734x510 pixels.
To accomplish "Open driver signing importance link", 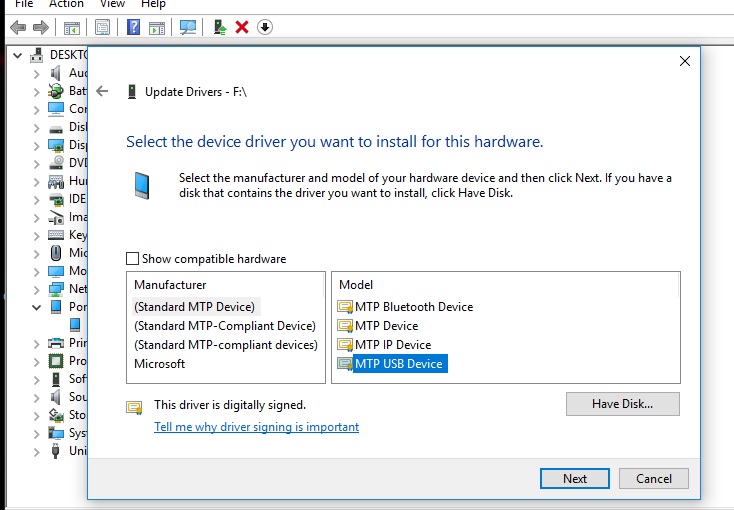I will pyautogui.click(x=256, y=427).
